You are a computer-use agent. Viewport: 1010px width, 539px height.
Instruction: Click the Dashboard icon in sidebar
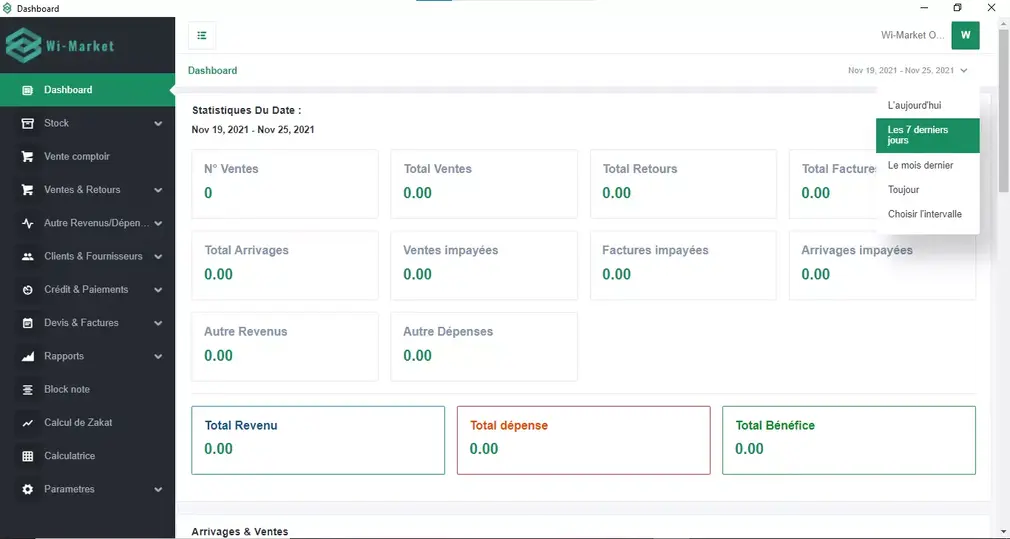pyautogui.click(x=27, y=90)
